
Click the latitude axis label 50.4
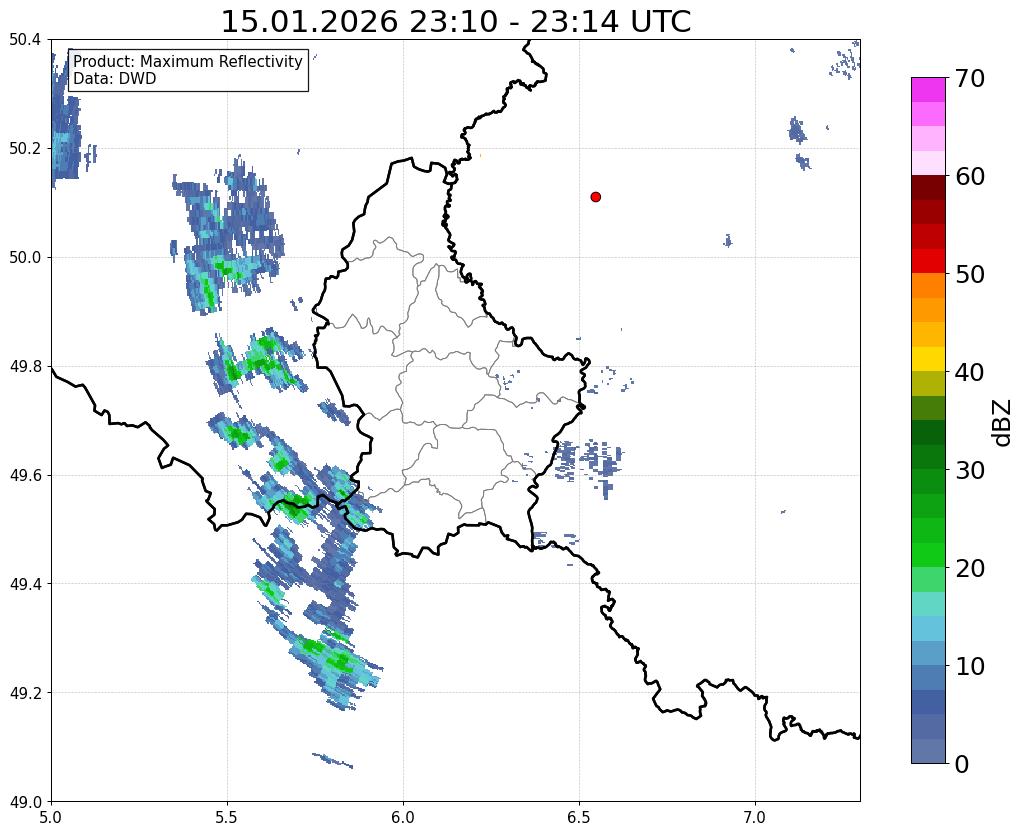click(25, 40)
